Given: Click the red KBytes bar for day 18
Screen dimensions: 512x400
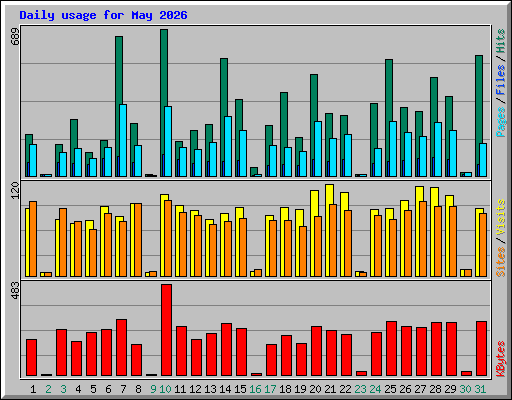Looking at the screenshot, I should tap(287, 355).
